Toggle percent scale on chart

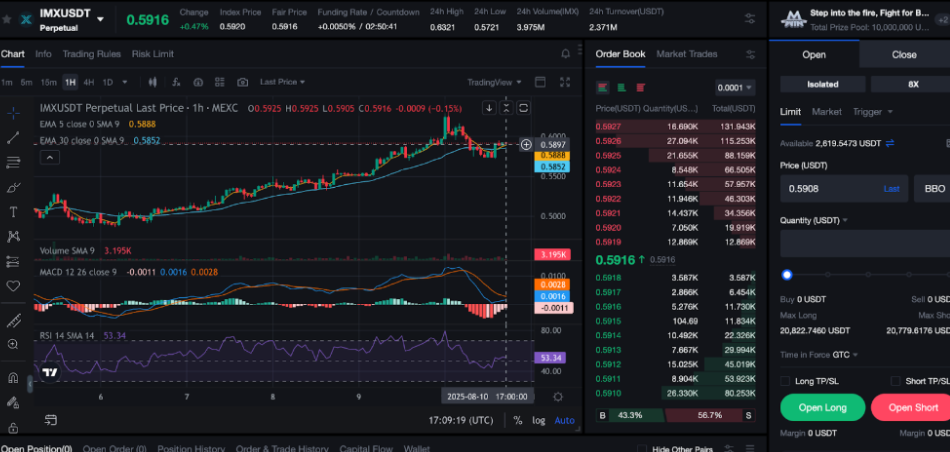click(518, 420)
